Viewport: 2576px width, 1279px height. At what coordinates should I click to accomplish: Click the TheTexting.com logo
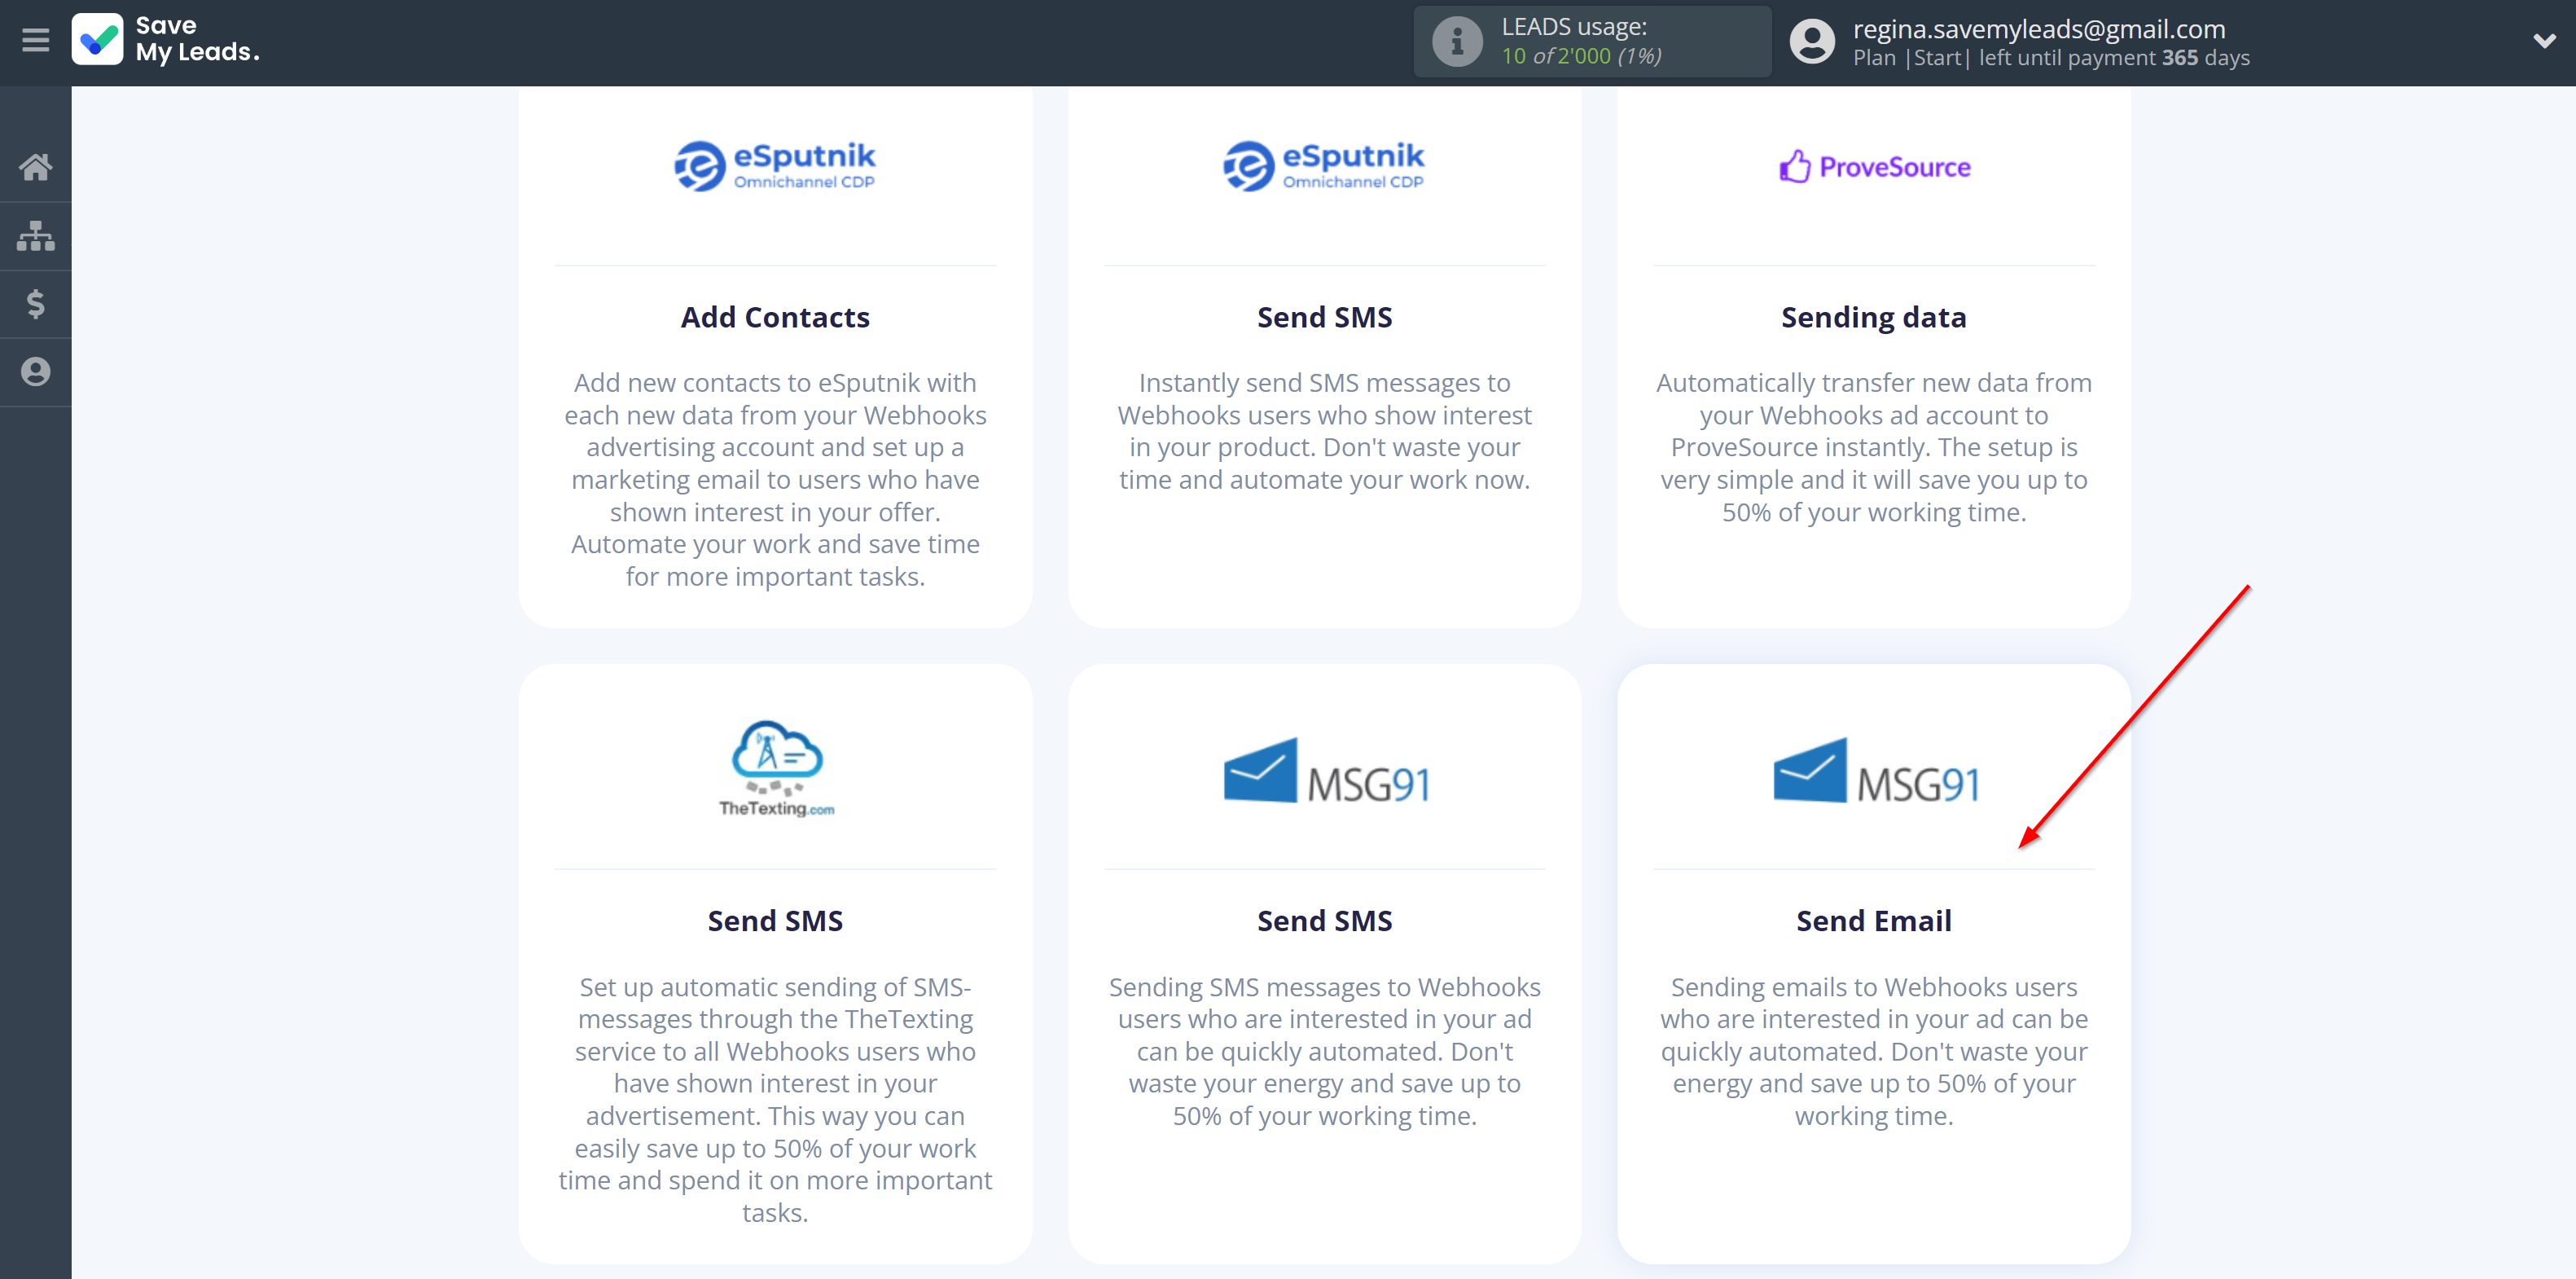(776, 769)
